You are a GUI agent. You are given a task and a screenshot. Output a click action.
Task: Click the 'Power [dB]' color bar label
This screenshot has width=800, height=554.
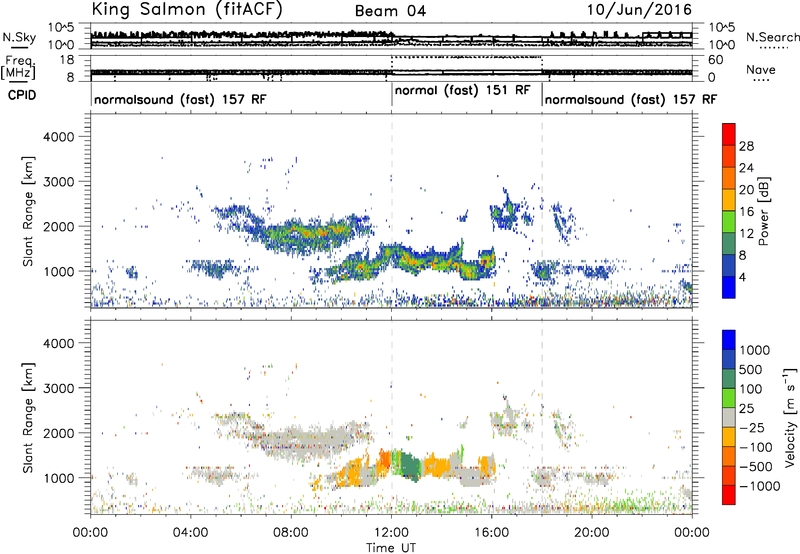(763, 211)
